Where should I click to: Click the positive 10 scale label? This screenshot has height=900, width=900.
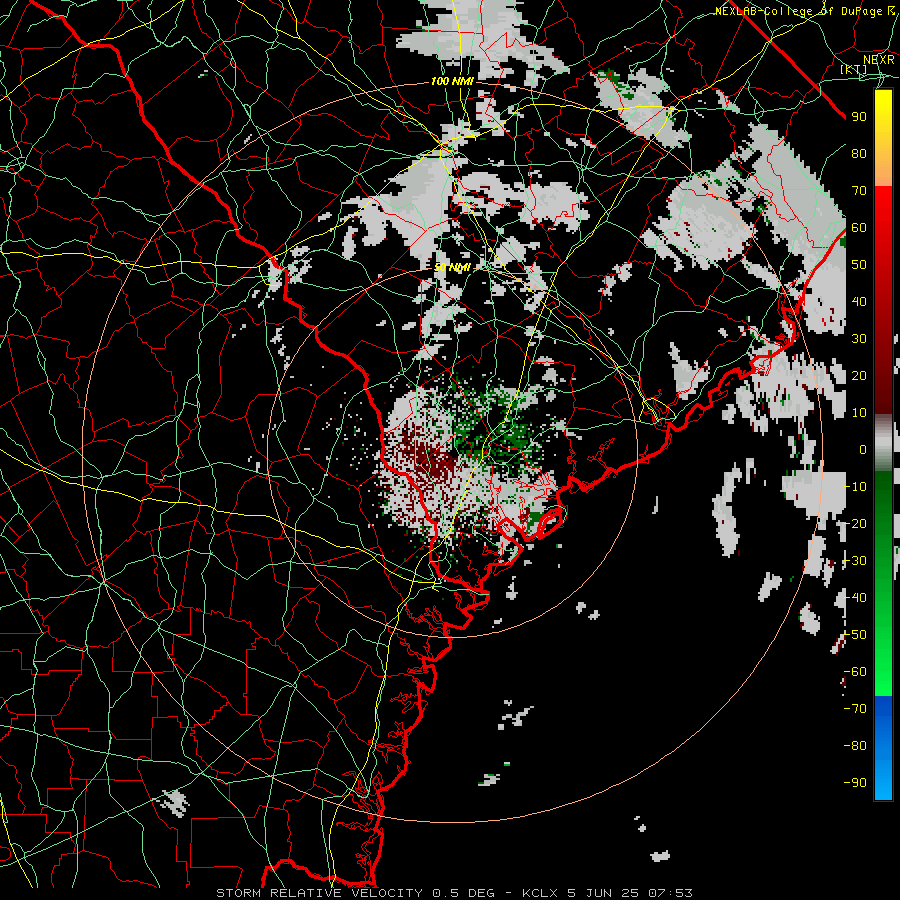859,413
